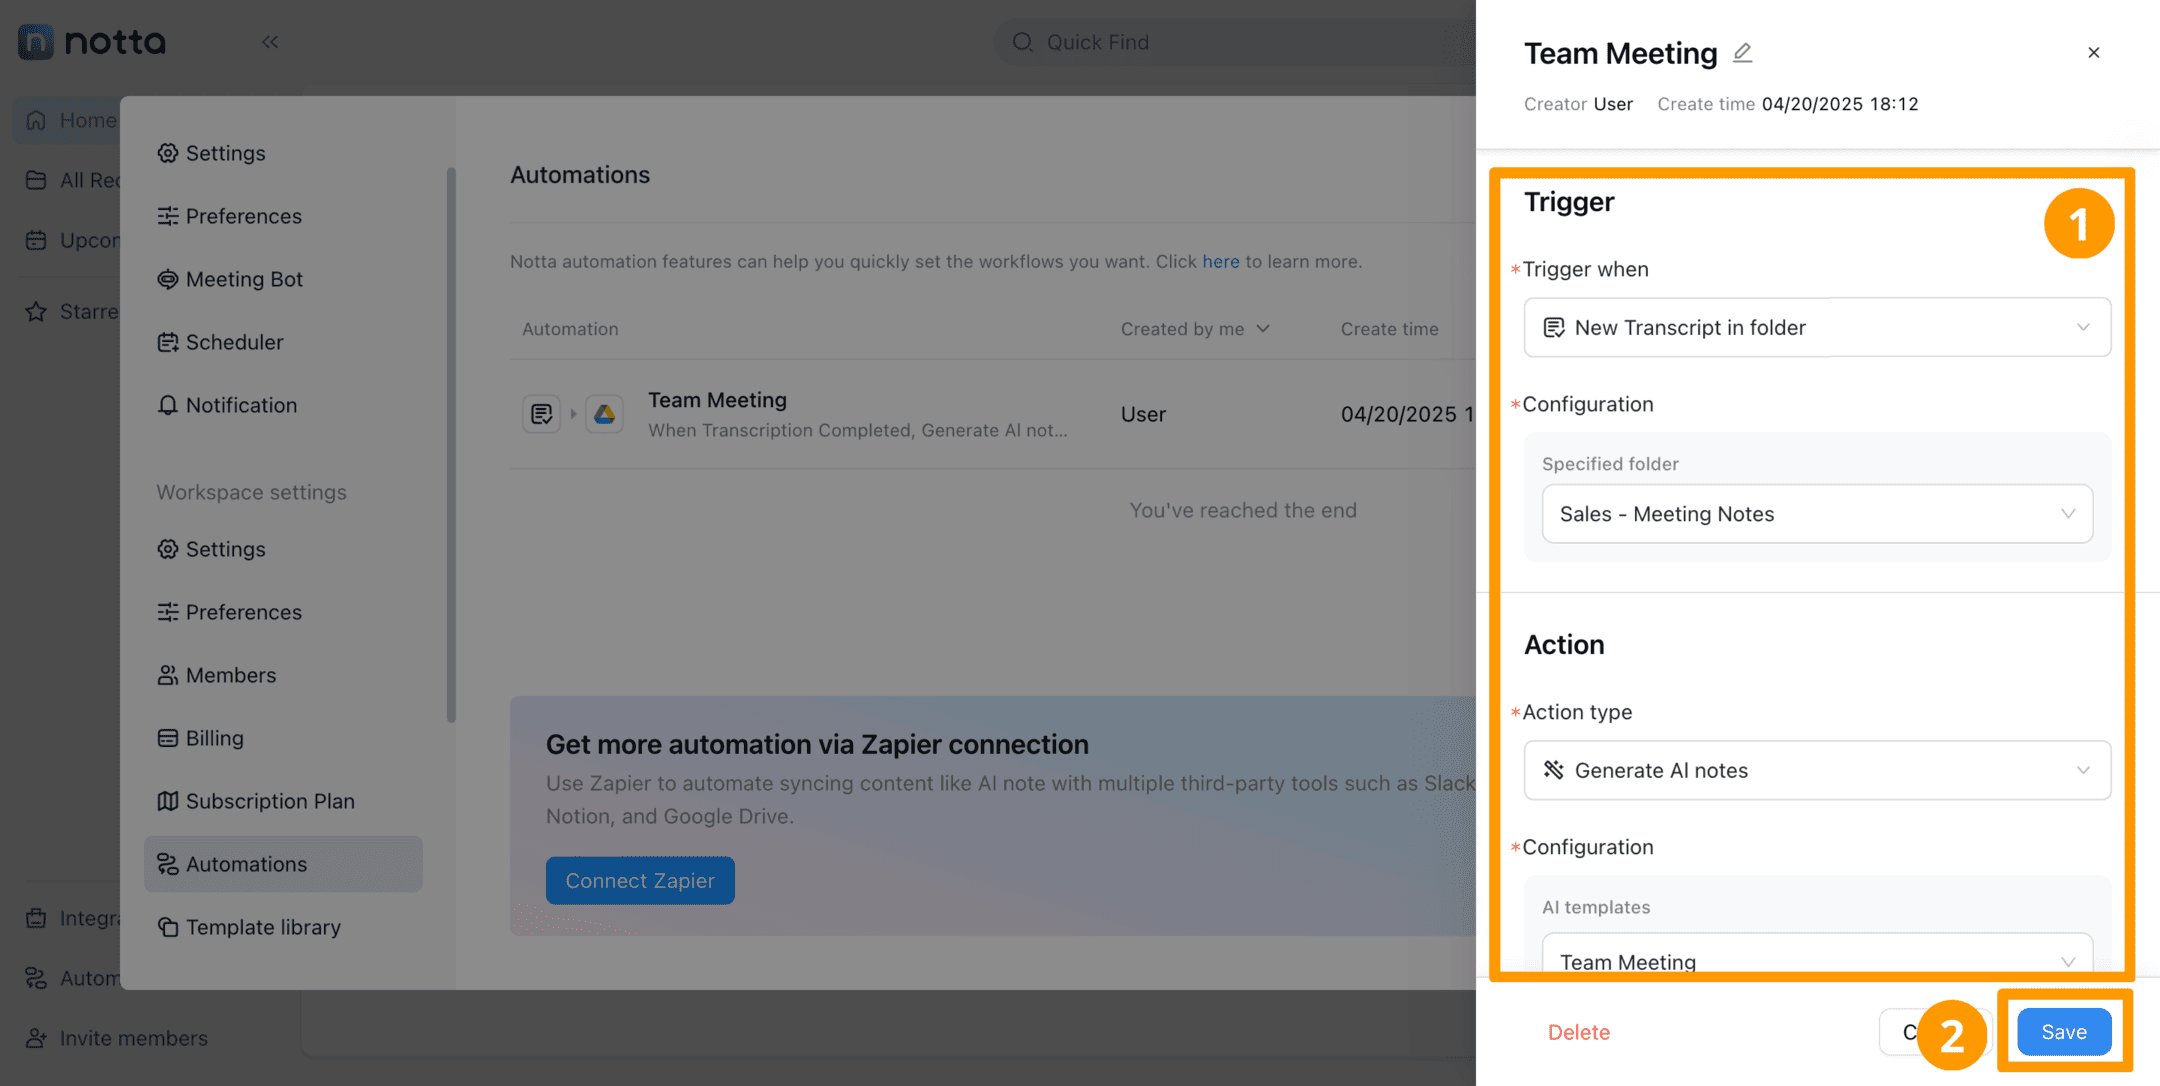2160x1086 pixels.
Task: Open the Members page
Action: pyautogui.click(x=216, y=675)
